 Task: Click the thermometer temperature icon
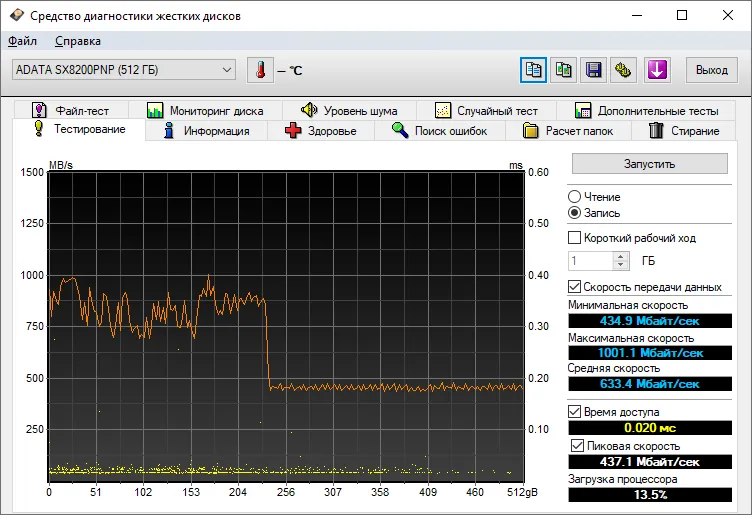coord(260,70)
